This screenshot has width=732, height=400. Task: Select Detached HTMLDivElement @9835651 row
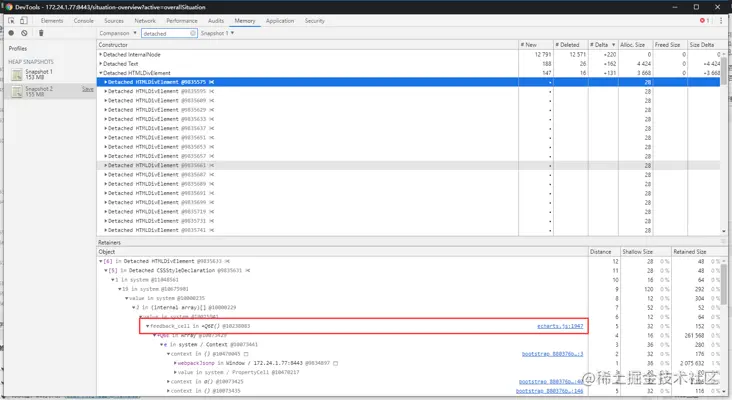(408, 138)
